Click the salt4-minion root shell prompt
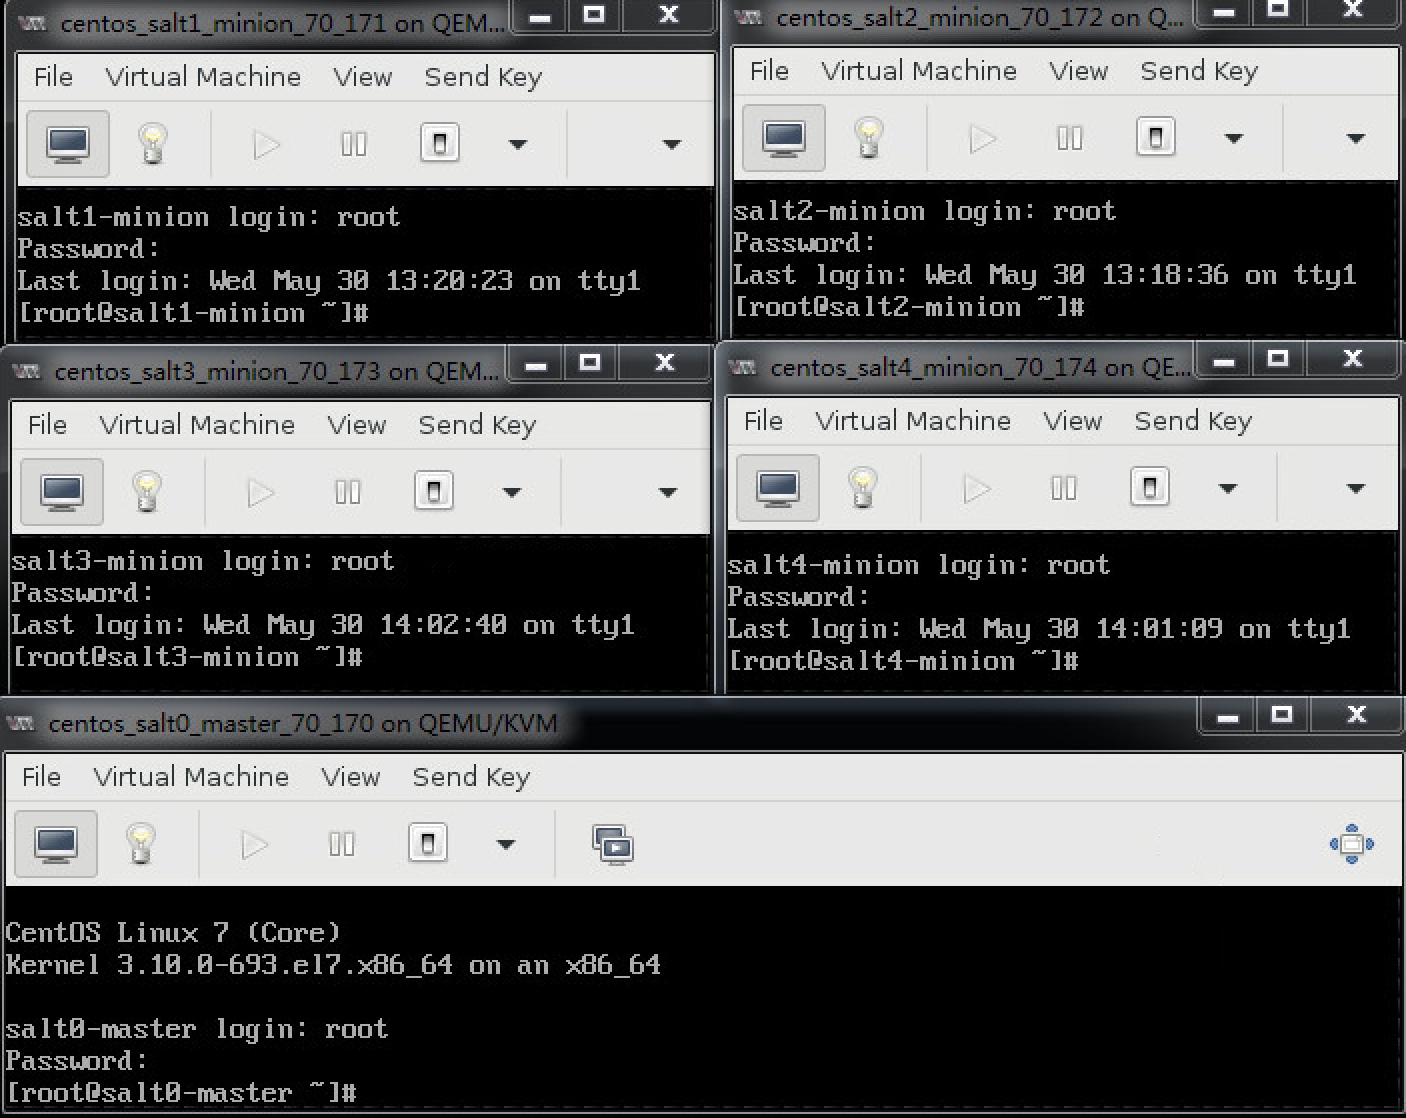1406x1118 pixels. (x=904, y=661)
